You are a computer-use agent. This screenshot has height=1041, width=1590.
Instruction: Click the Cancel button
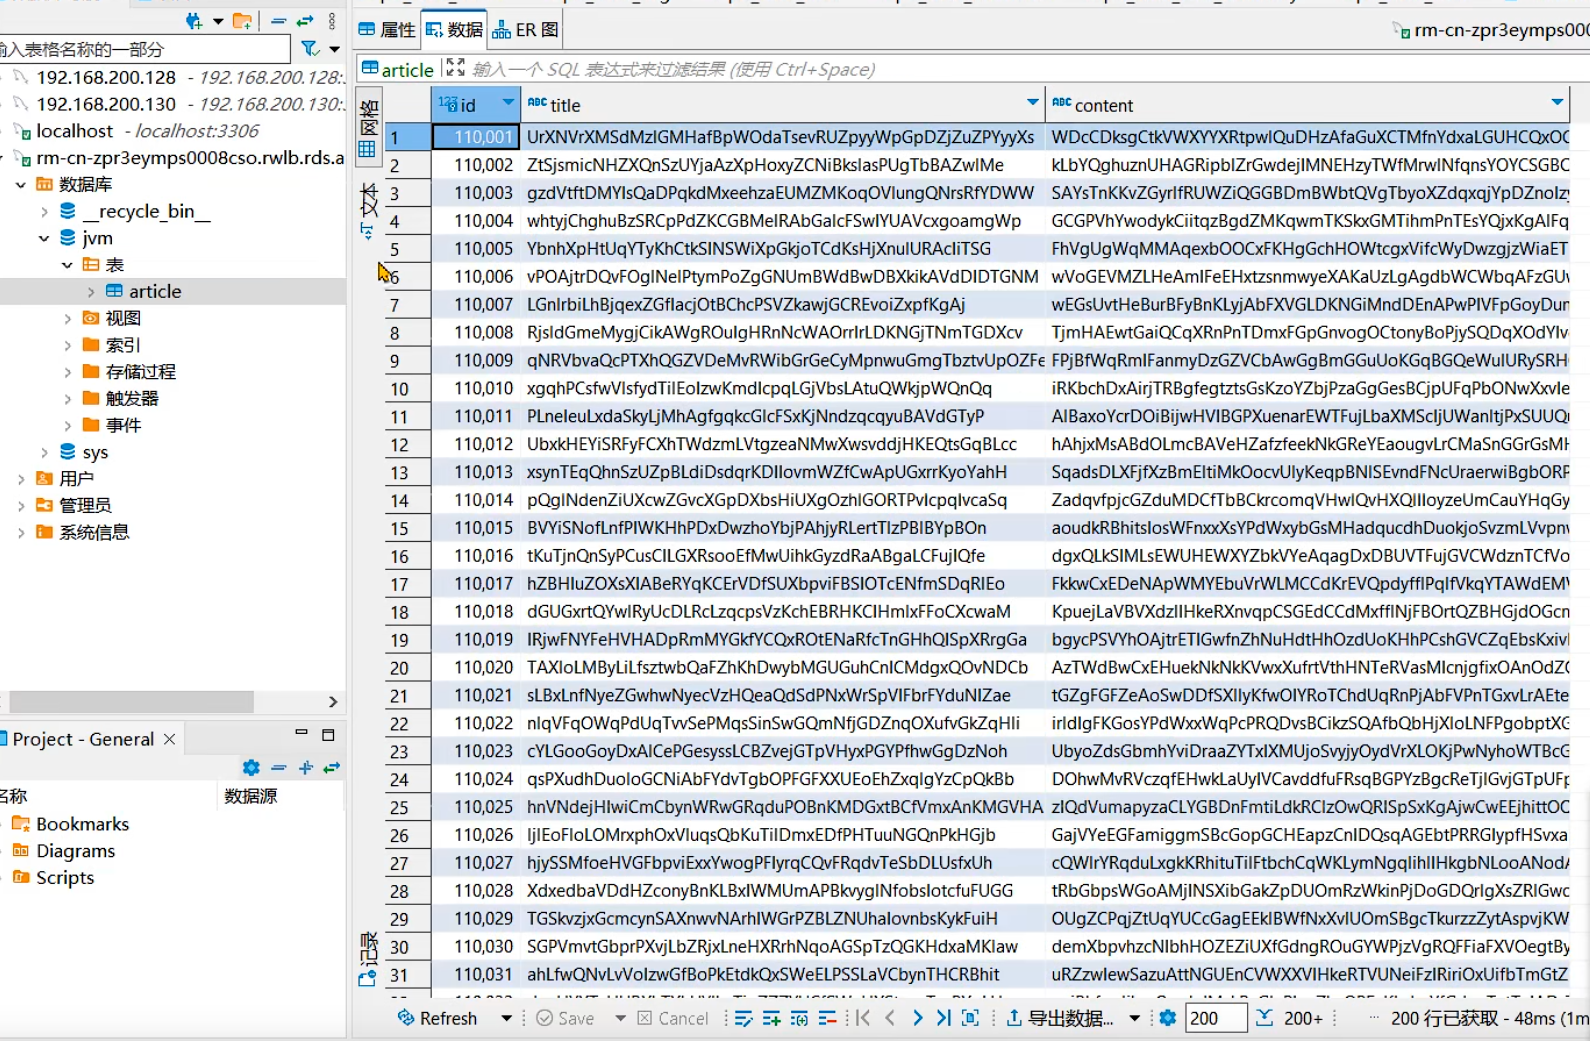tap(673, 1018)
